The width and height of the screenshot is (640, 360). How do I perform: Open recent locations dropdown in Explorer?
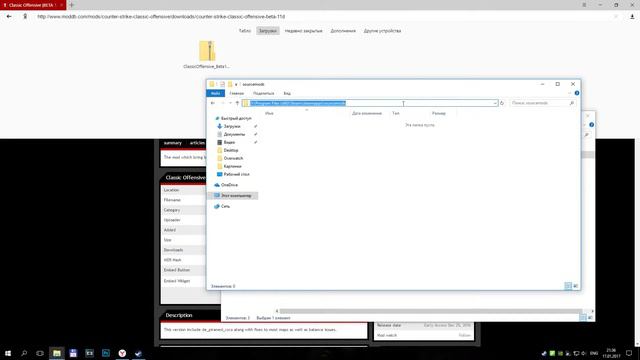click(230, 103)
